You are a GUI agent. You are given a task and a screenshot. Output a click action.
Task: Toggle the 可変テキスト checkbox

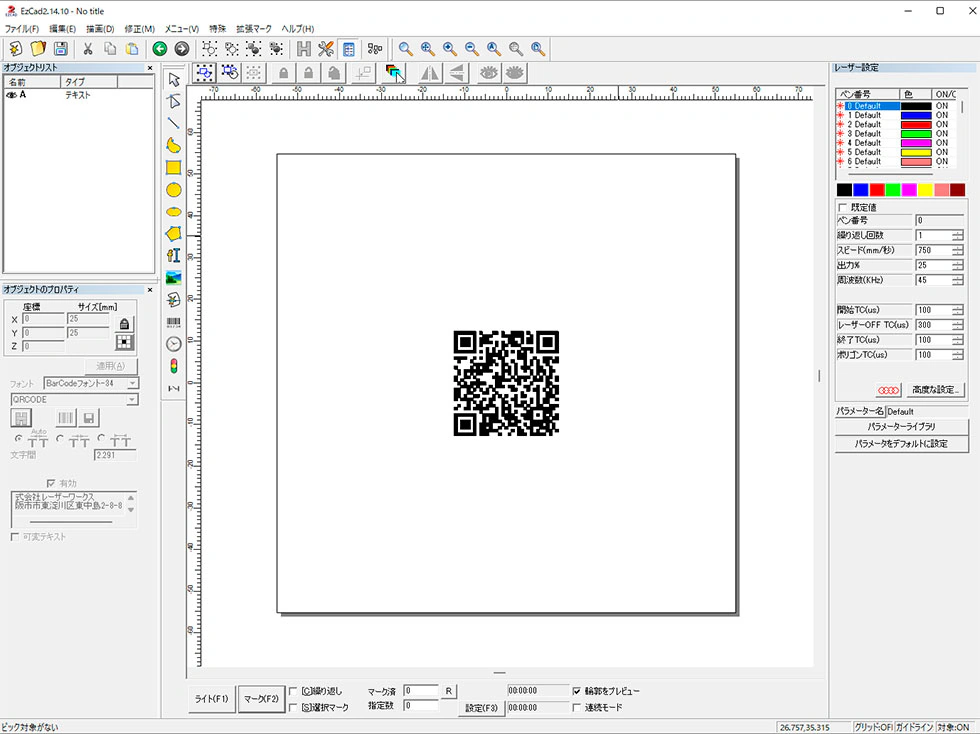[x=15, y=536]
